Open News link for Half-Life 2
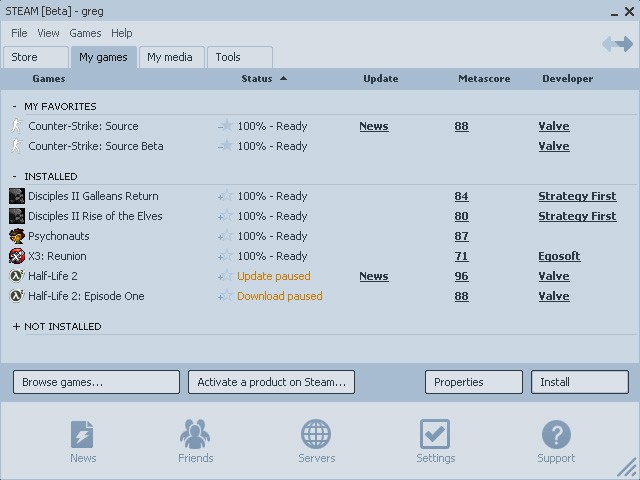This screenshot has height=480, width=640. tap(374, 276)
